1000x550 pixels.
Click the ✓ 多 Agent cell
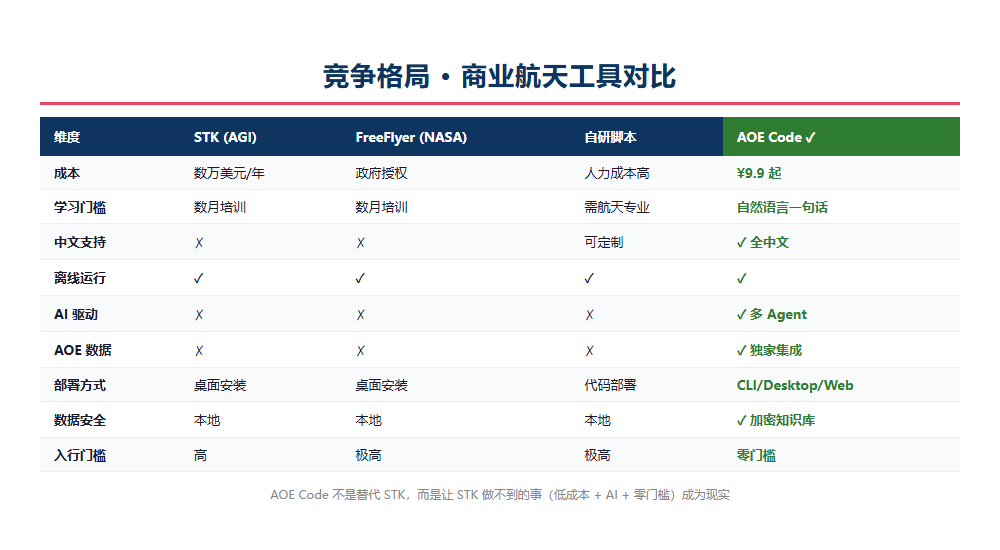click(x=772, y=315)
